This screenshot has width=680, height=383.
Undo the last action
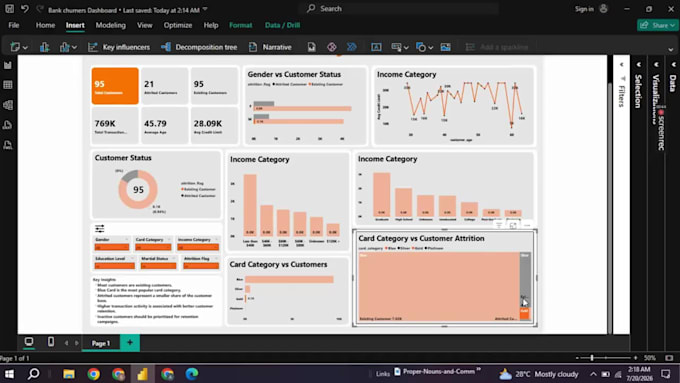tap(25, 9)
